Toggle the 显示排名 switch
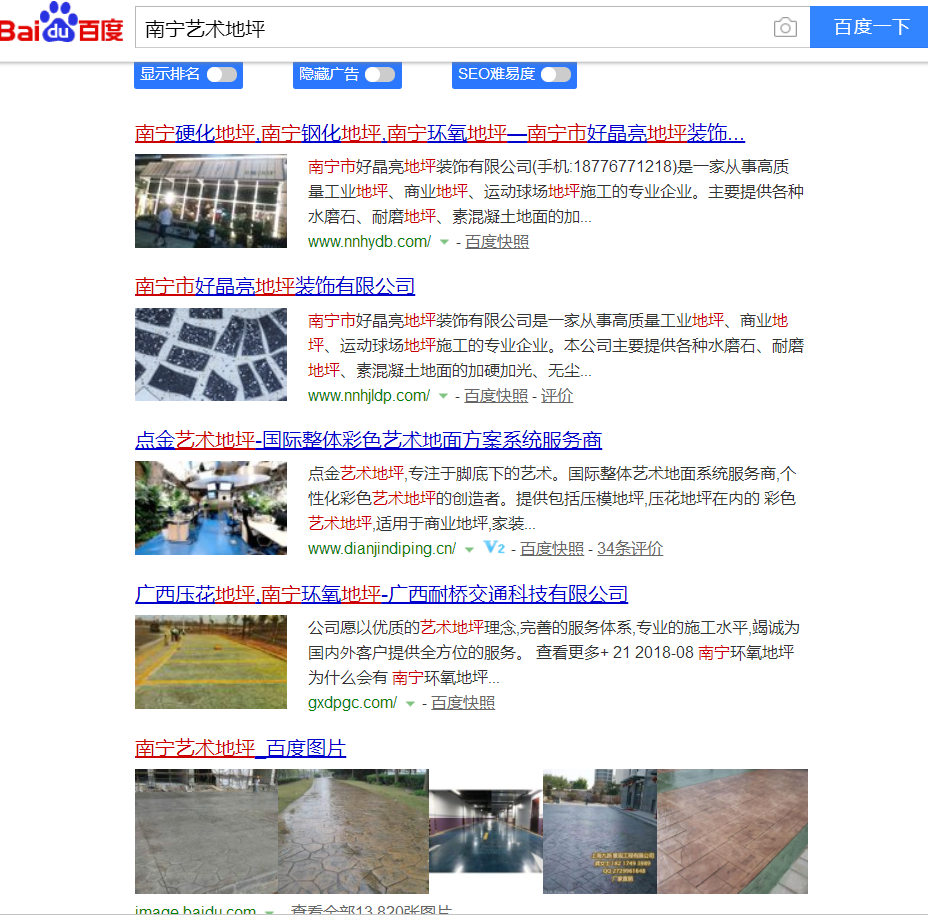Screen dimensions: 928x918 point(222,75)
